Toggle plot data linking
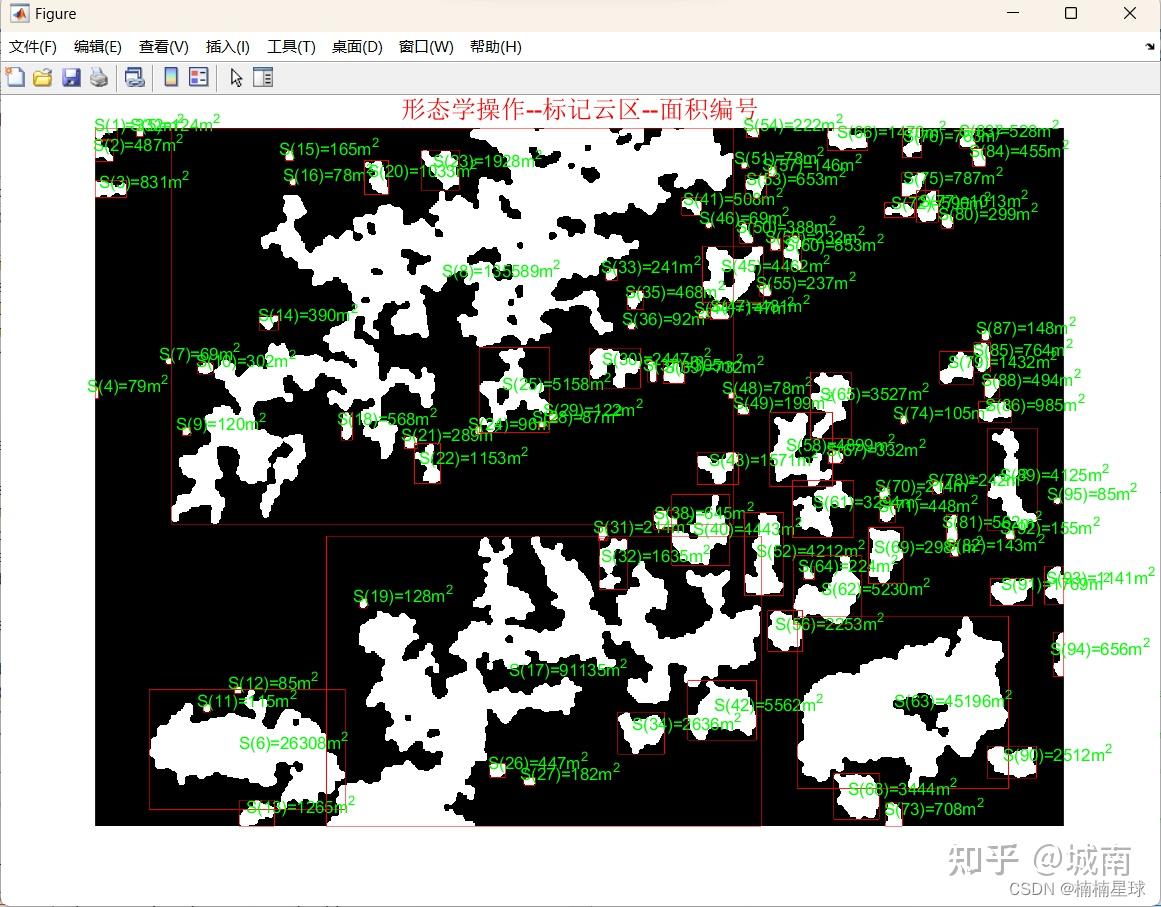The width and height of the screenshot is (1161, 907). (134, 77)
